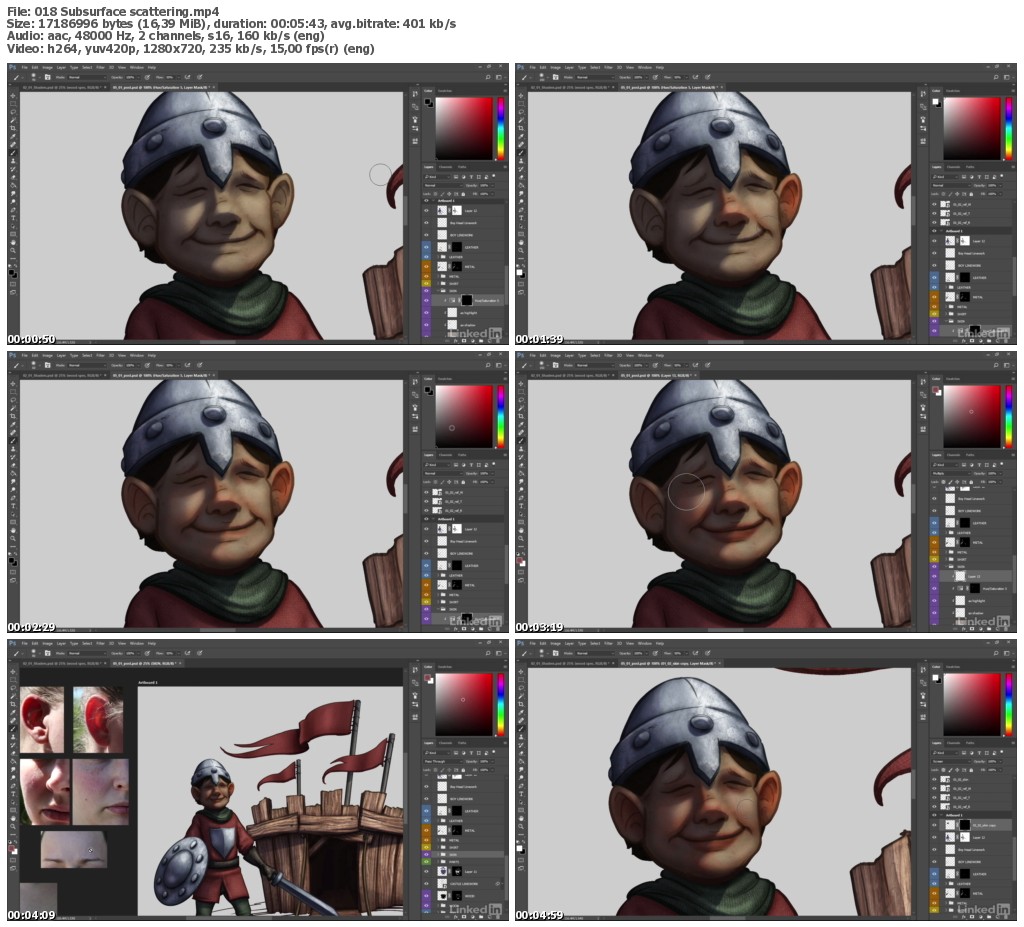The height and width of the screenshot is (927, 1024).
Task: Select the Path Selection tool in the 00:04:09 frame
Action: coord(13,802)
